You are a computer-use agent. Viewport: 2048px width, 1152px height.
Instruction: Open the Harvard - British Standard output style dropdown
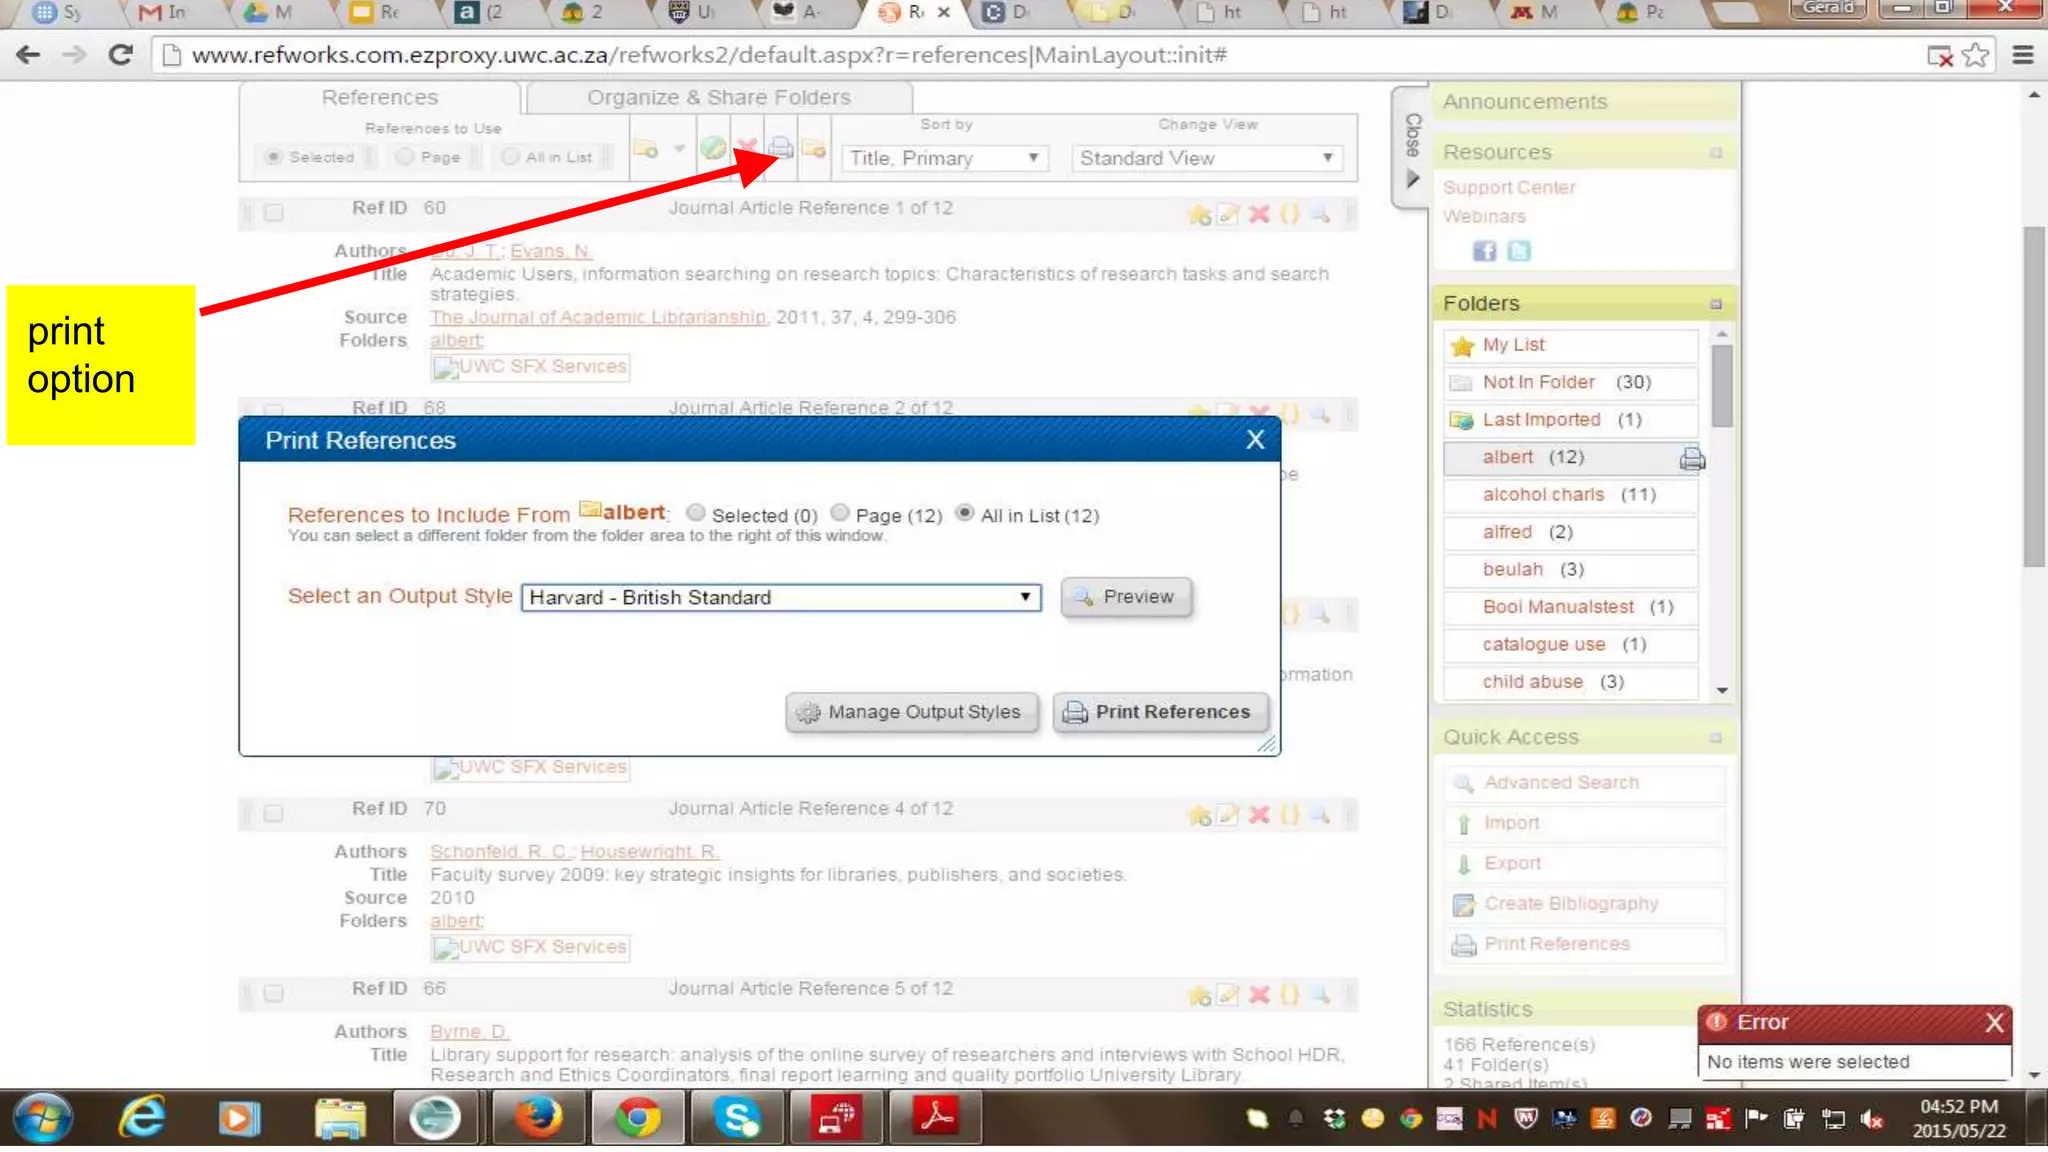pyautogui.click(x=780, y=597)
